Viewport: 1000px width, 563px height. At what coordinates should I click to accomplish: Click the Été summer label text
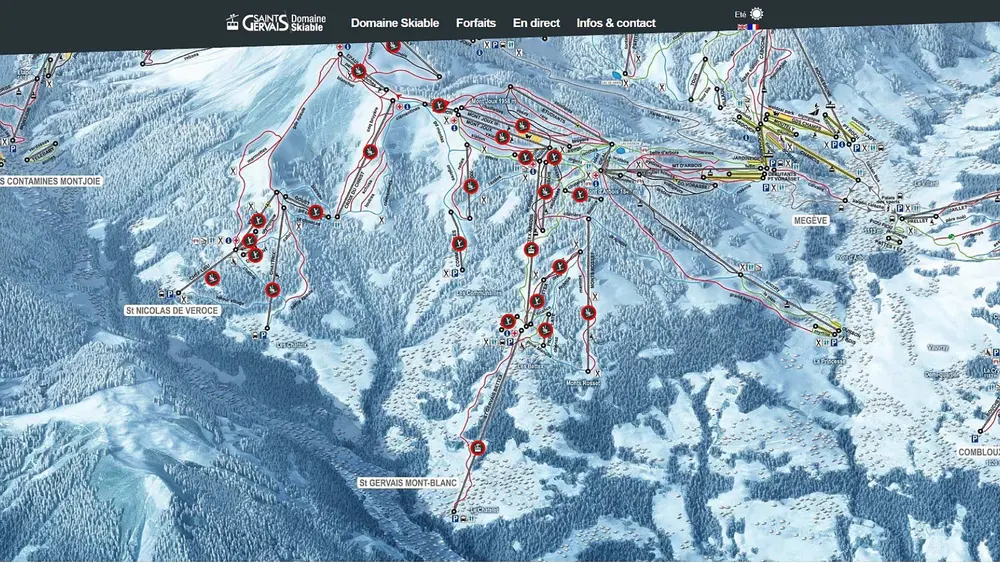(740, 14)
